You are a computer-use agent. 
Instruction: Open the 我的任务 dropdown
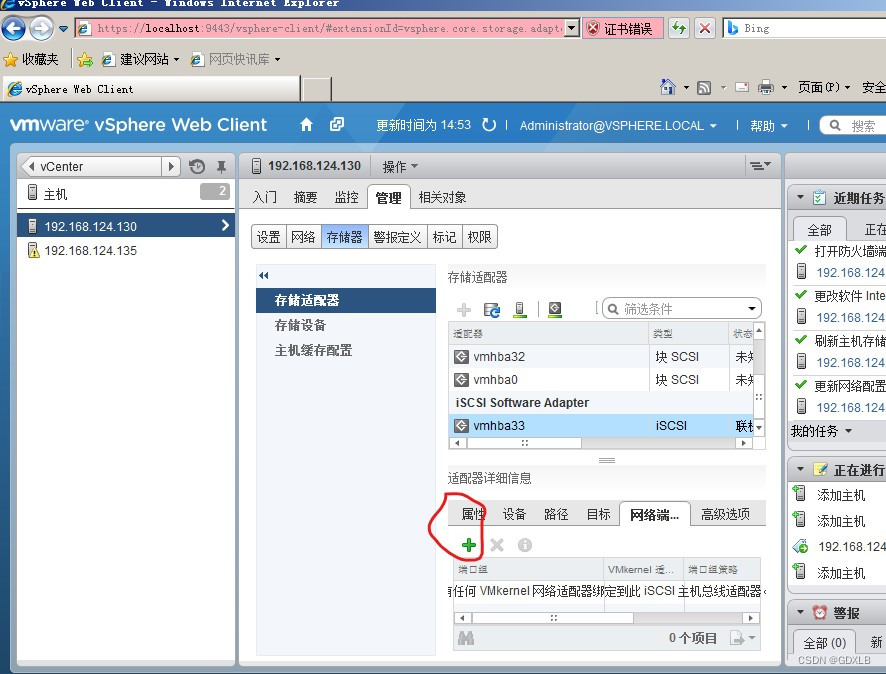point(821,431)
